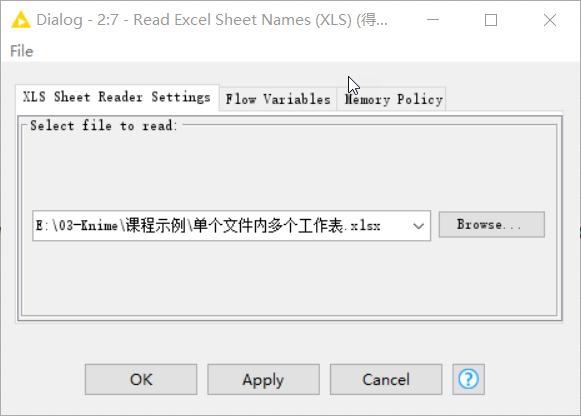Click the Cancel button
Viewport: 581px width, 416px height.
point(386,379)
